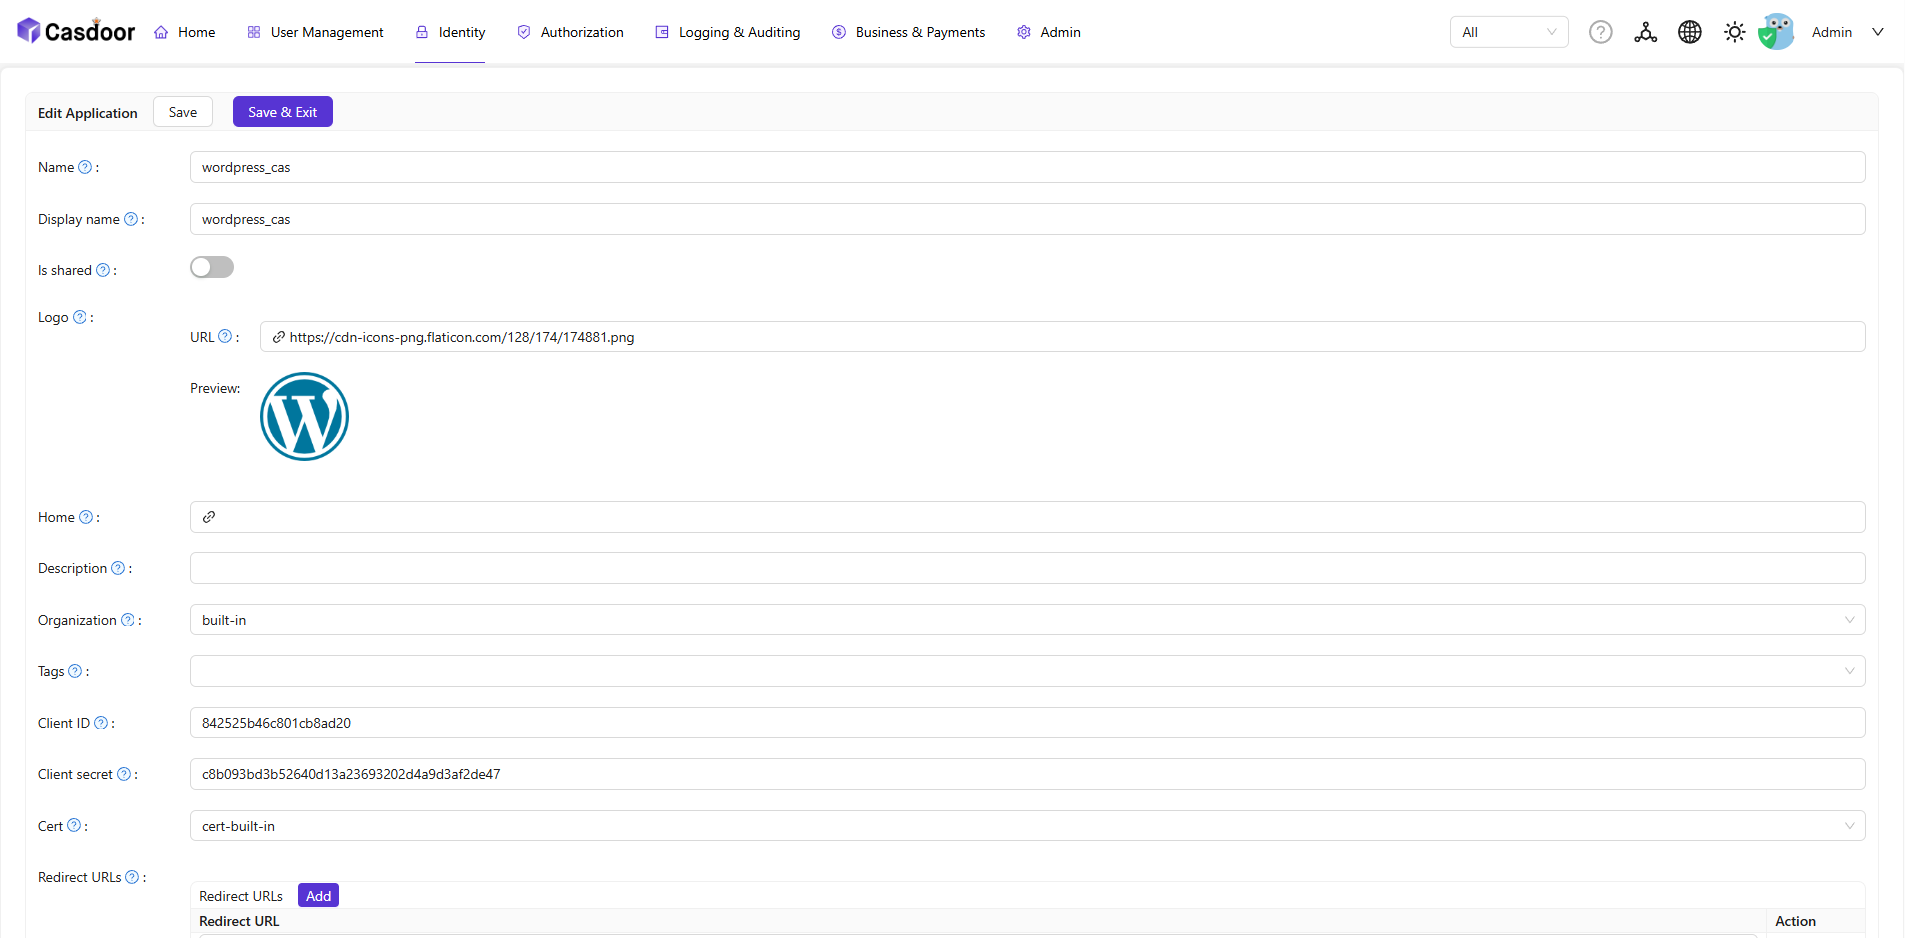Add a new Redirect URL
This screenshot has height=938, width=1905.
318,896
